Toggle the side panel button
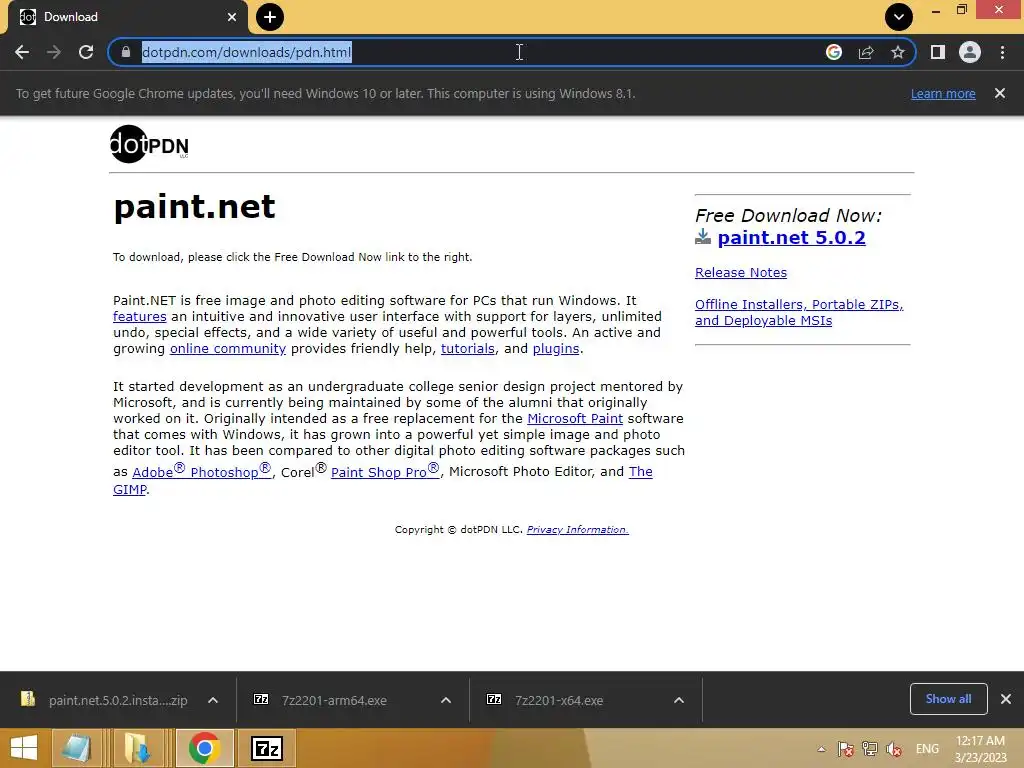Screen dimensions: 1024x768 (x=938, y=52)
